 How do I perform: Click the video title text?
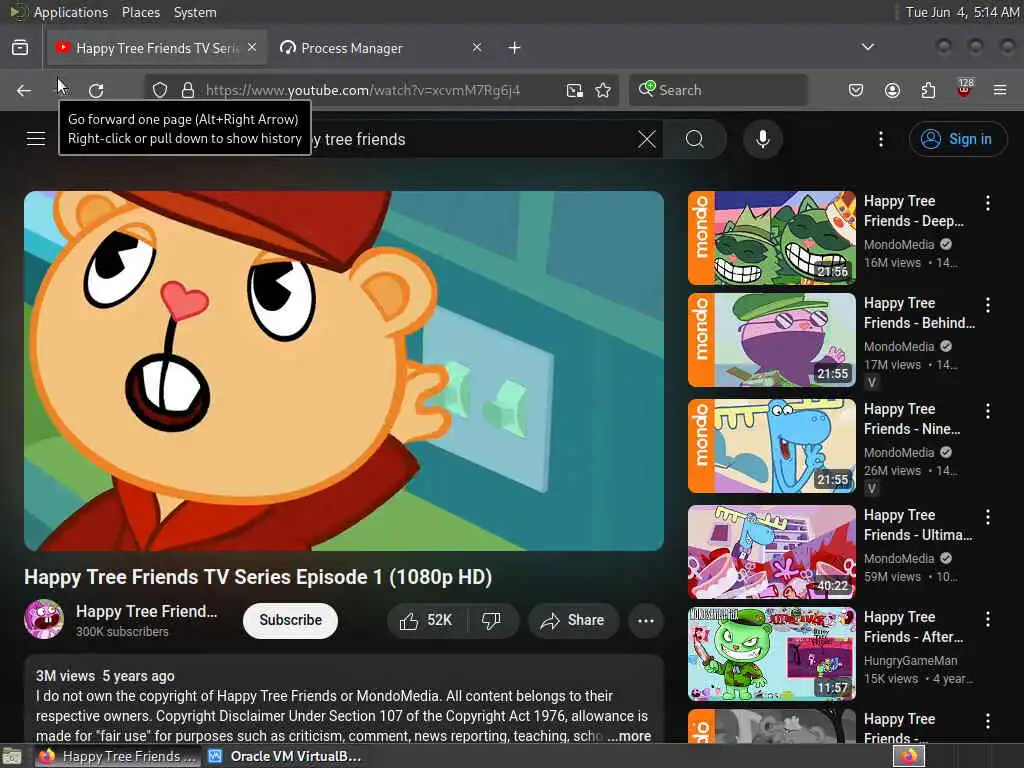point(258,577)
